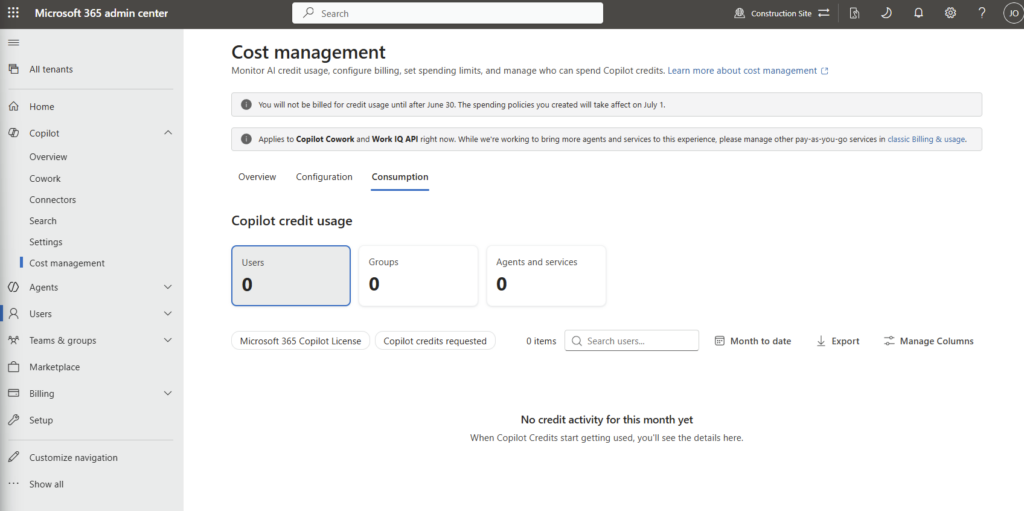1024x511 pixels.
Task: Open help question mark icon
Action: coord(982,13)
